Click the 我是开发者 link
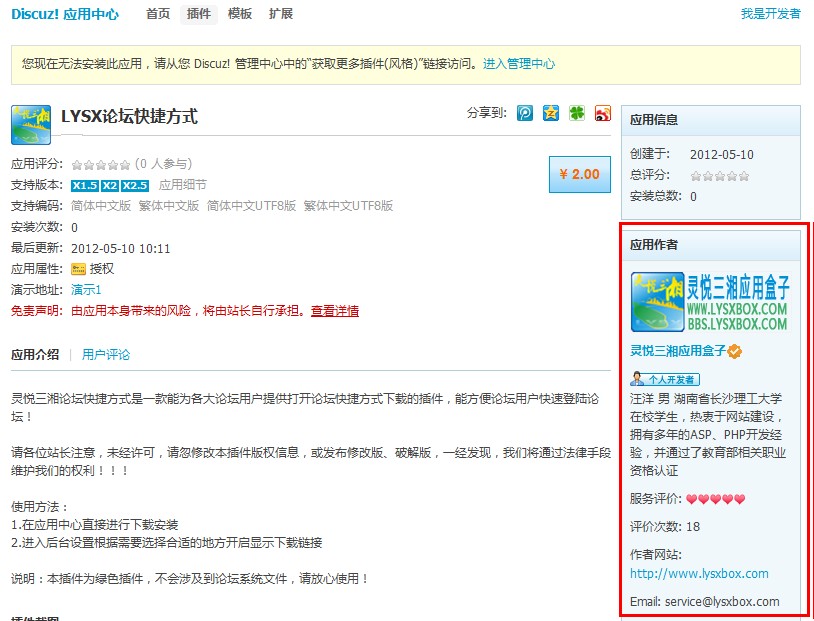Image resolution: width=814 pixels, height=621 pixels. pyautogui.click(x=770, y=14)
